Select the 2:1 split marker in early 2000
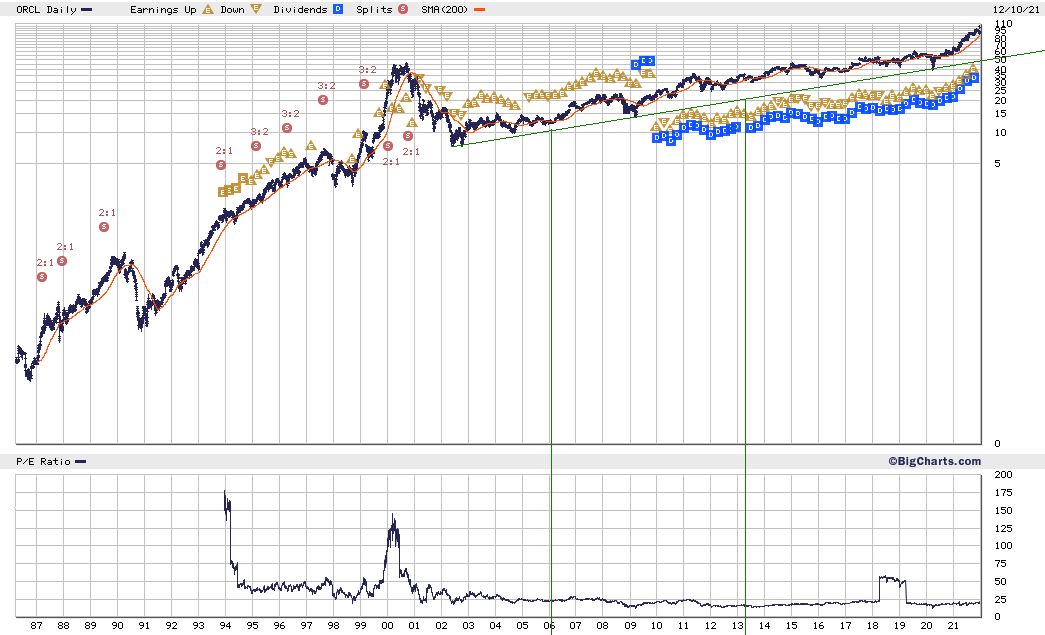 tap(388, 145)
